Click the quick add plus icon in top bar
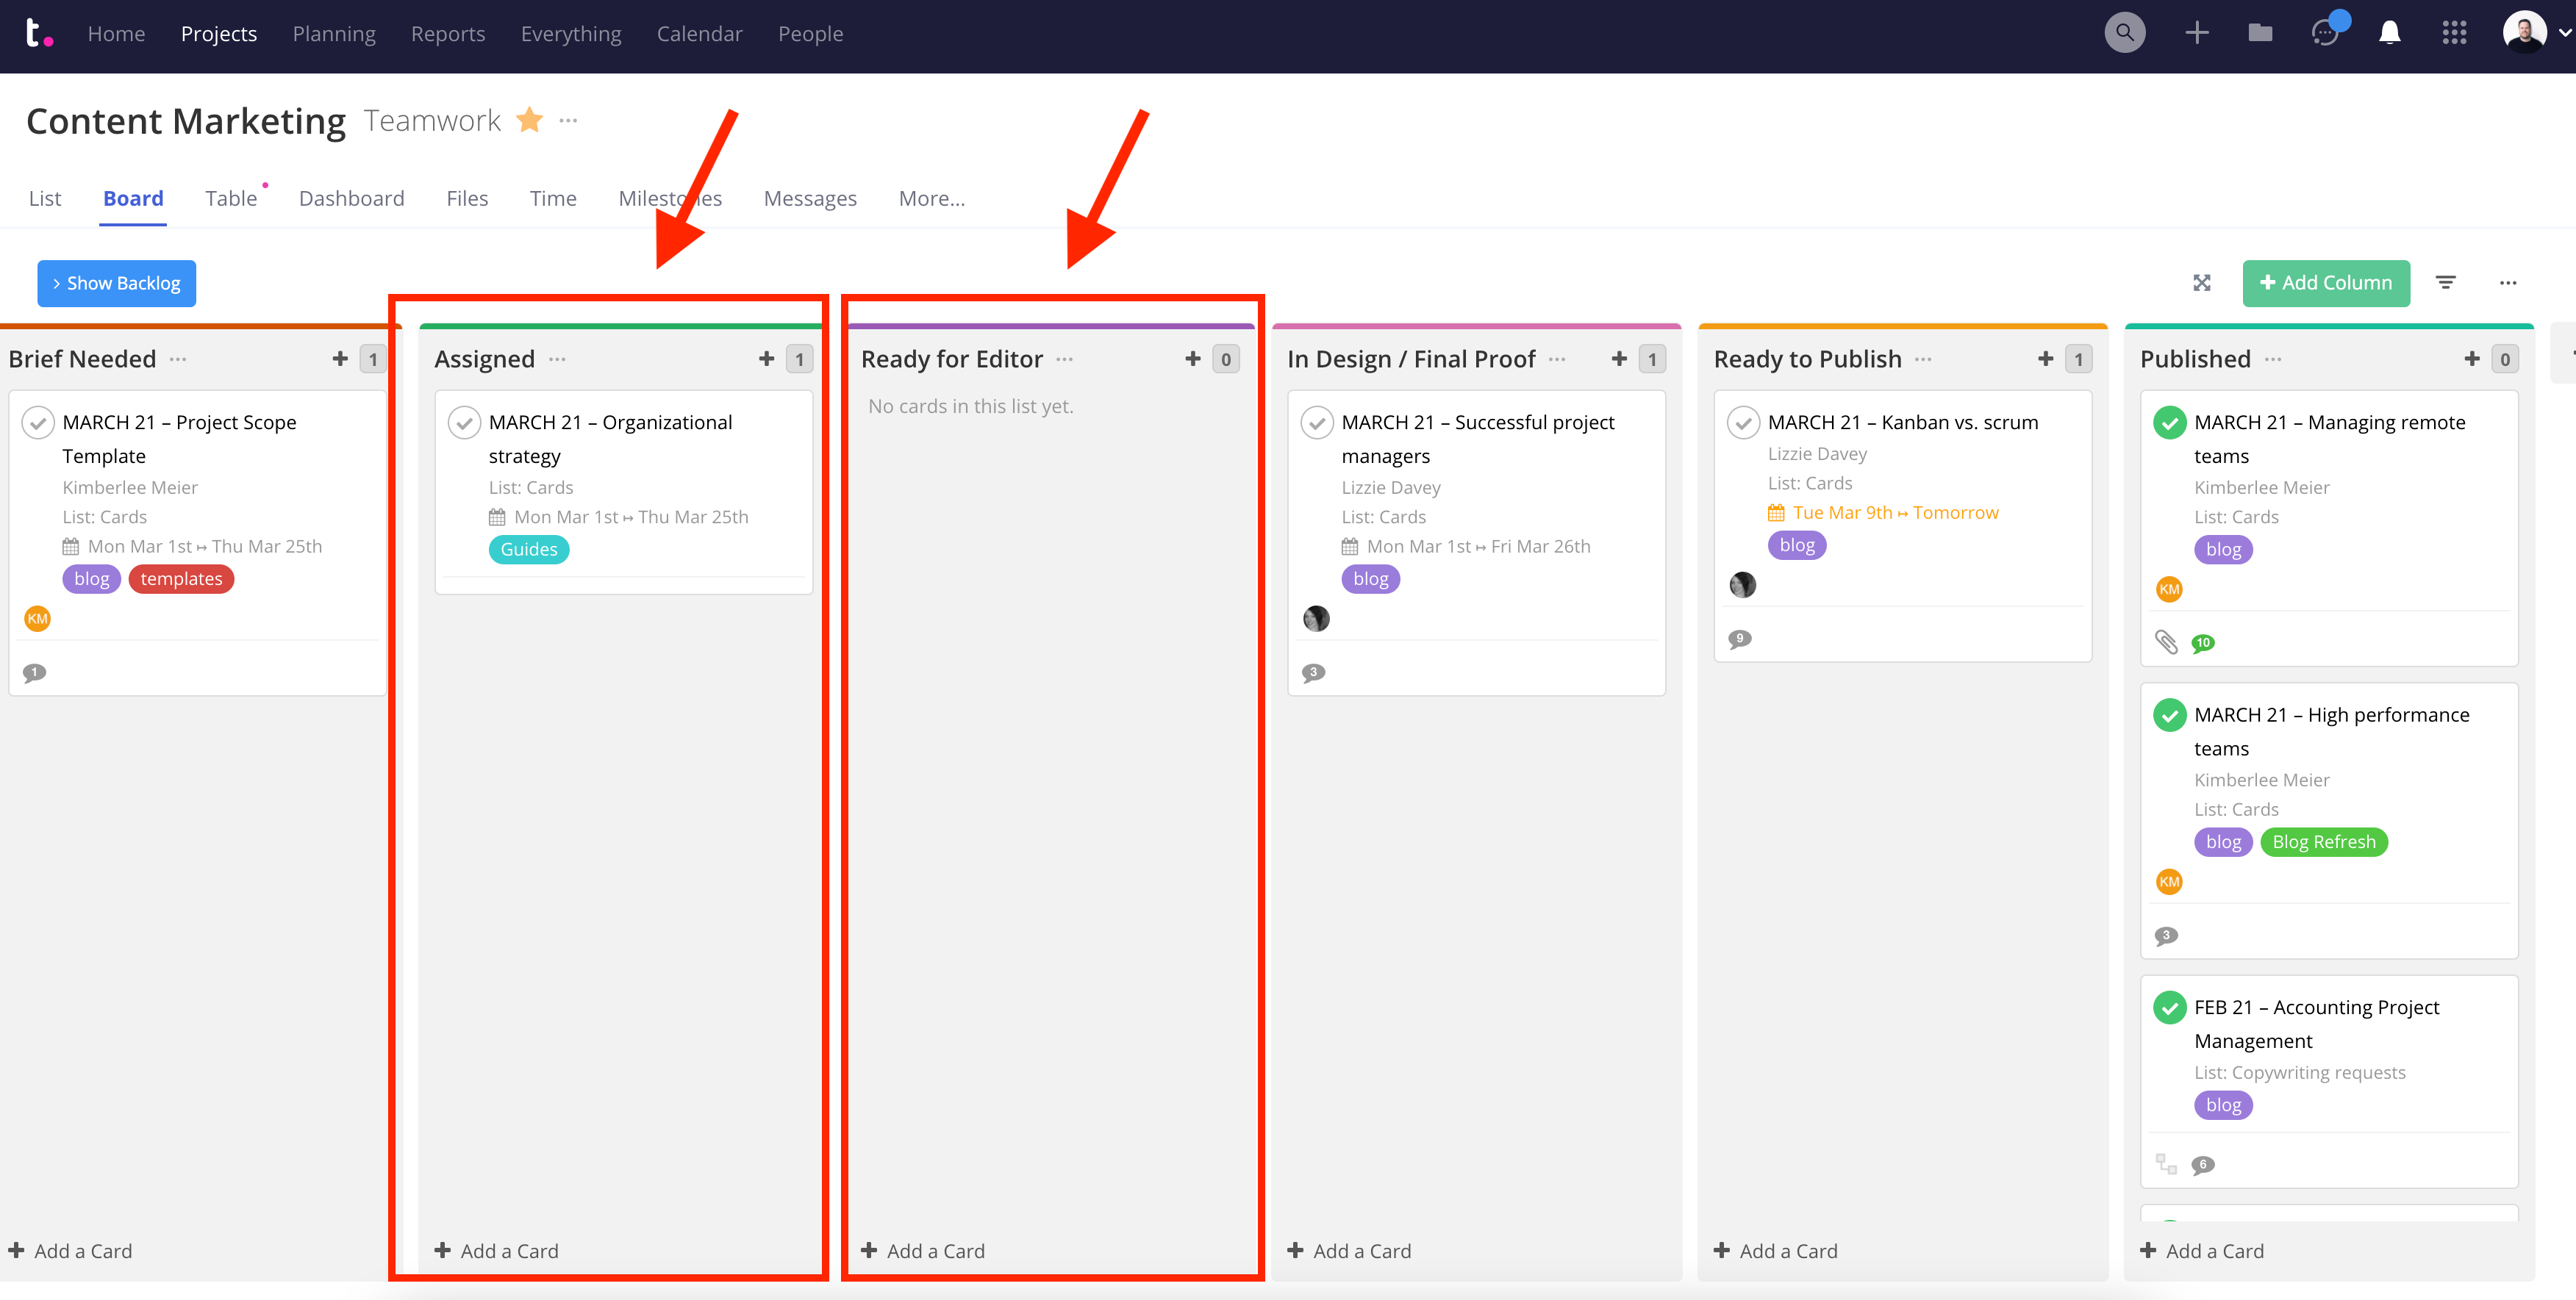This screenshot has width=2576, height=1300. 2196,33
